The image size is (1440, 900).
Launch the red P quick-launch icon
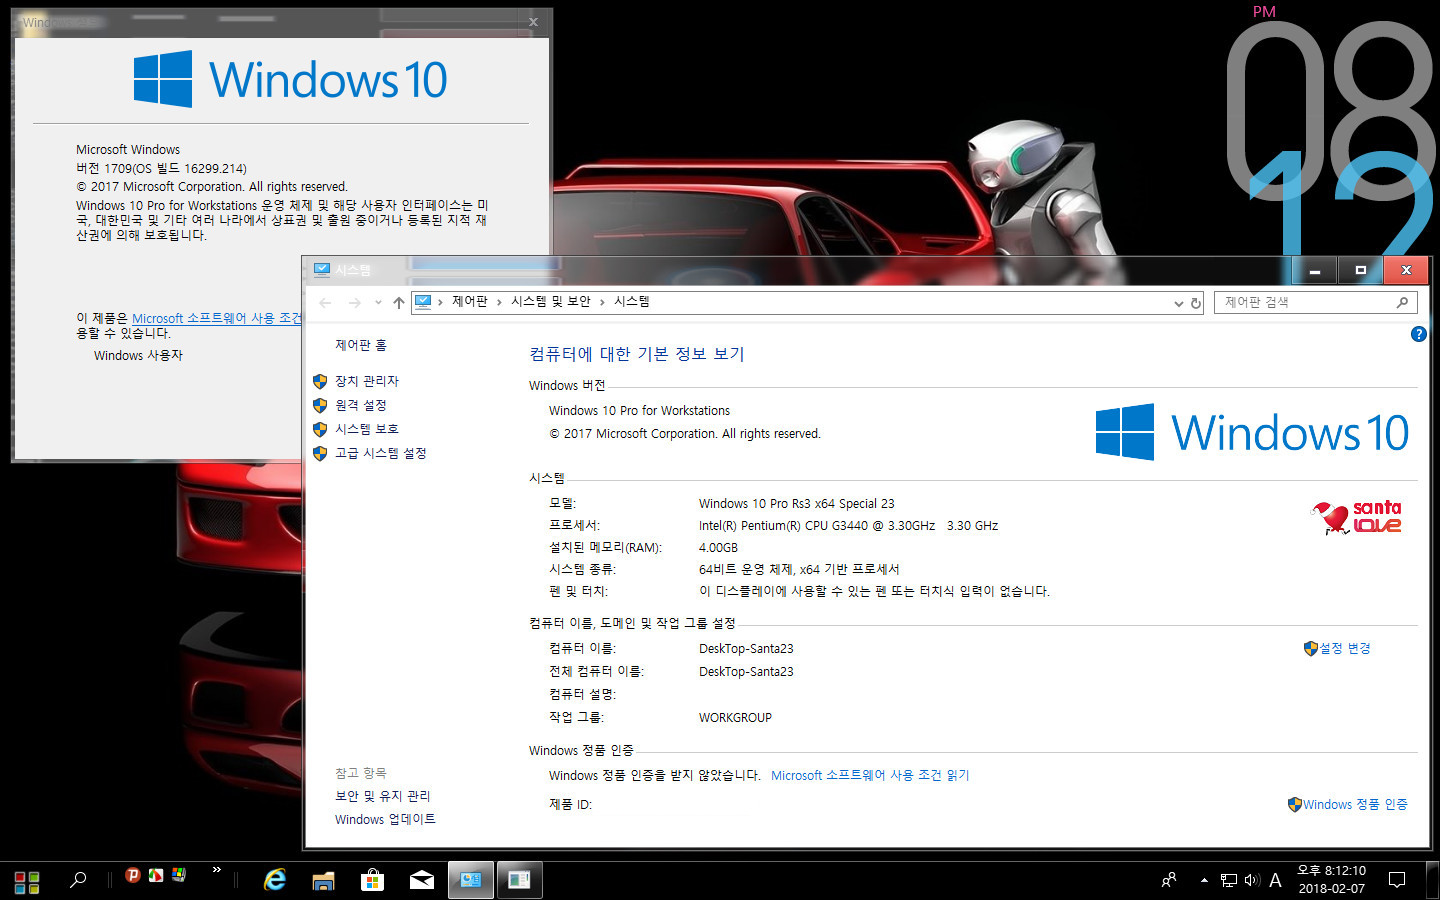pyautogui.click(x=132, y=875)
